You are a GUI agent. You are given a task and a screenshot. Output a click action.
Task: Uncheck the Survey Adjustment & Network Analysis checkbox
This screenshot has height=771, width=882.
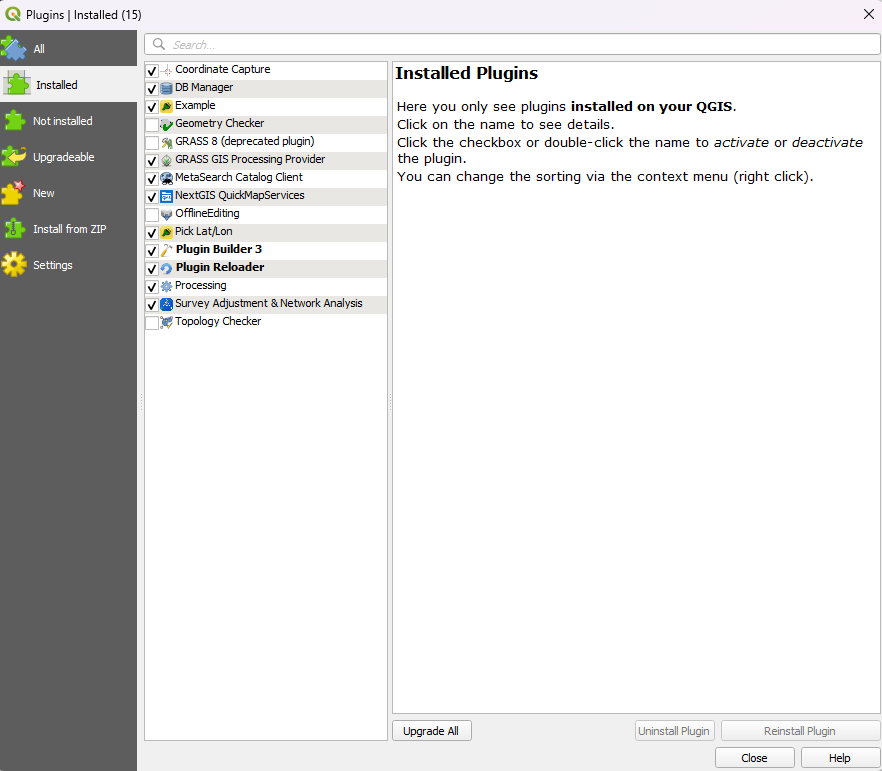pos(152,305)
